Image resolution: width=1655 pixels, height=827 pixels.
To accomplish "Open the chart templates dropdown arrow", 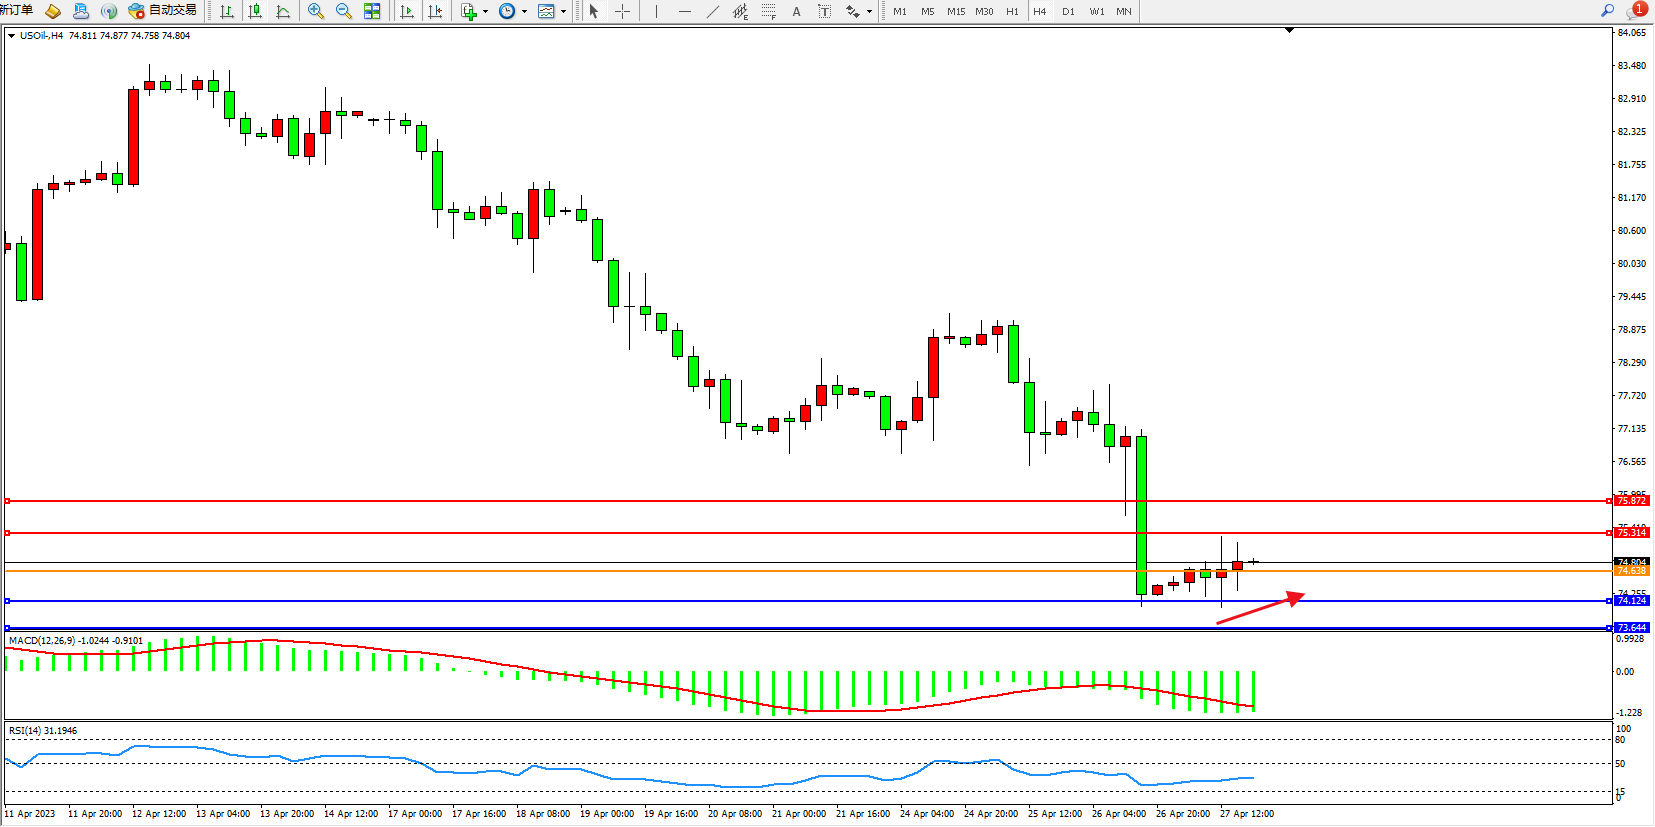I will coord(563,12).
